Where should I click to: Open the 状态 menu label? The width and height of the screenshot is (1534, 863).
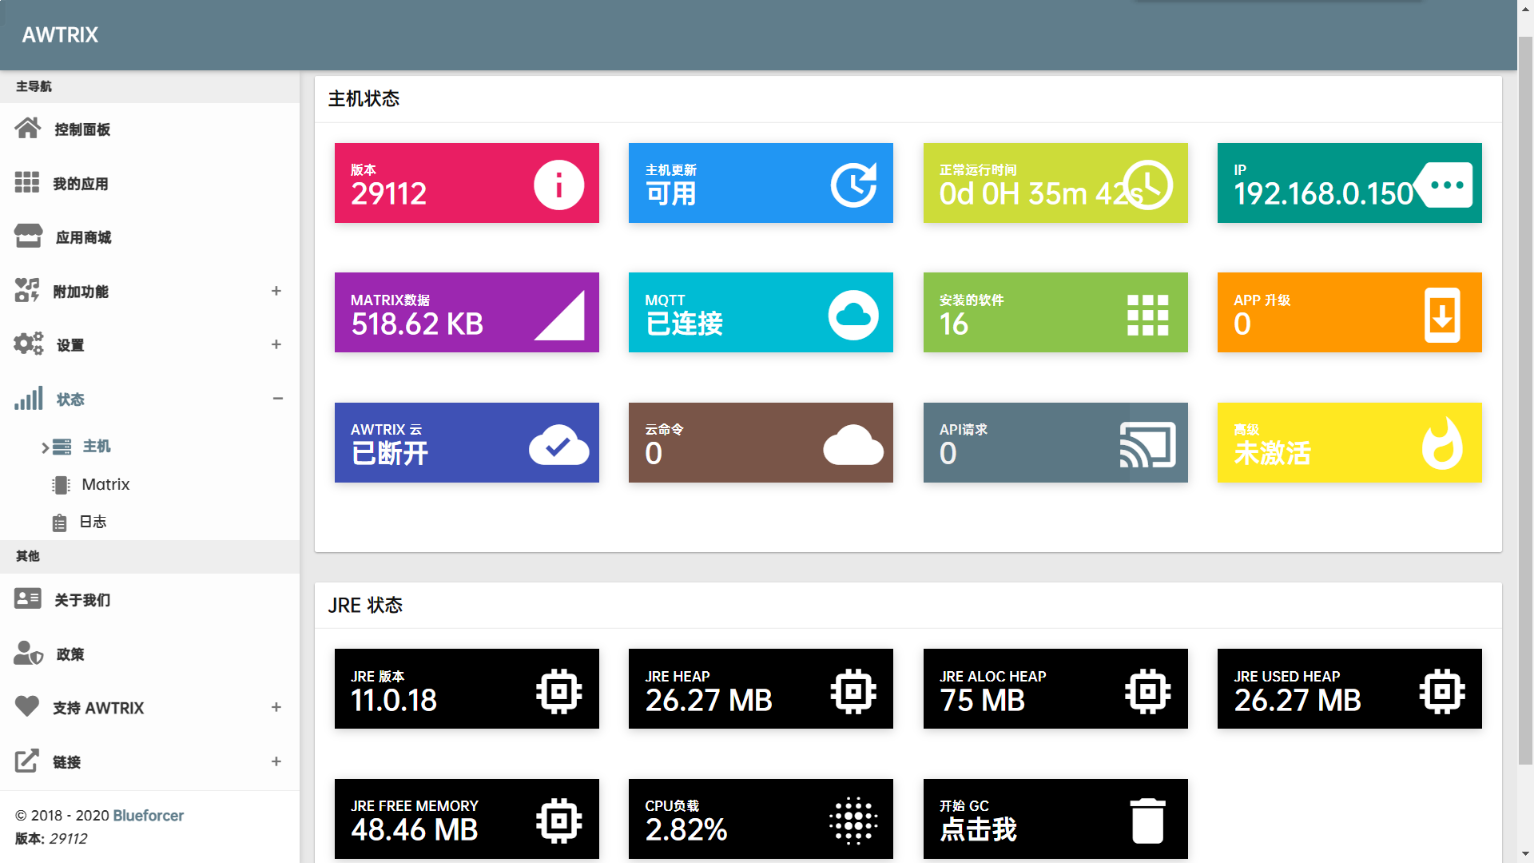click(x=70, y=399)
